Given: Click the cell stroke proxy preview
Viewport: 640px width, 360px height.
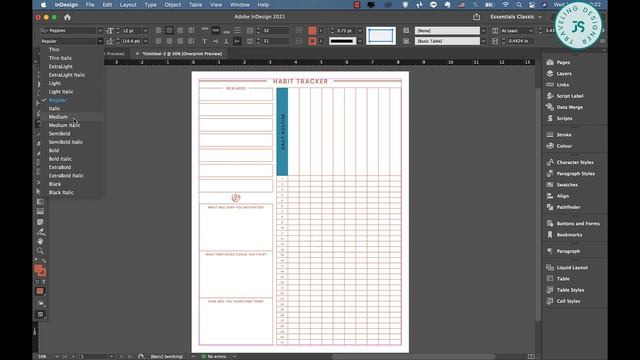Looking at the screenshot, I should [380, 36].
